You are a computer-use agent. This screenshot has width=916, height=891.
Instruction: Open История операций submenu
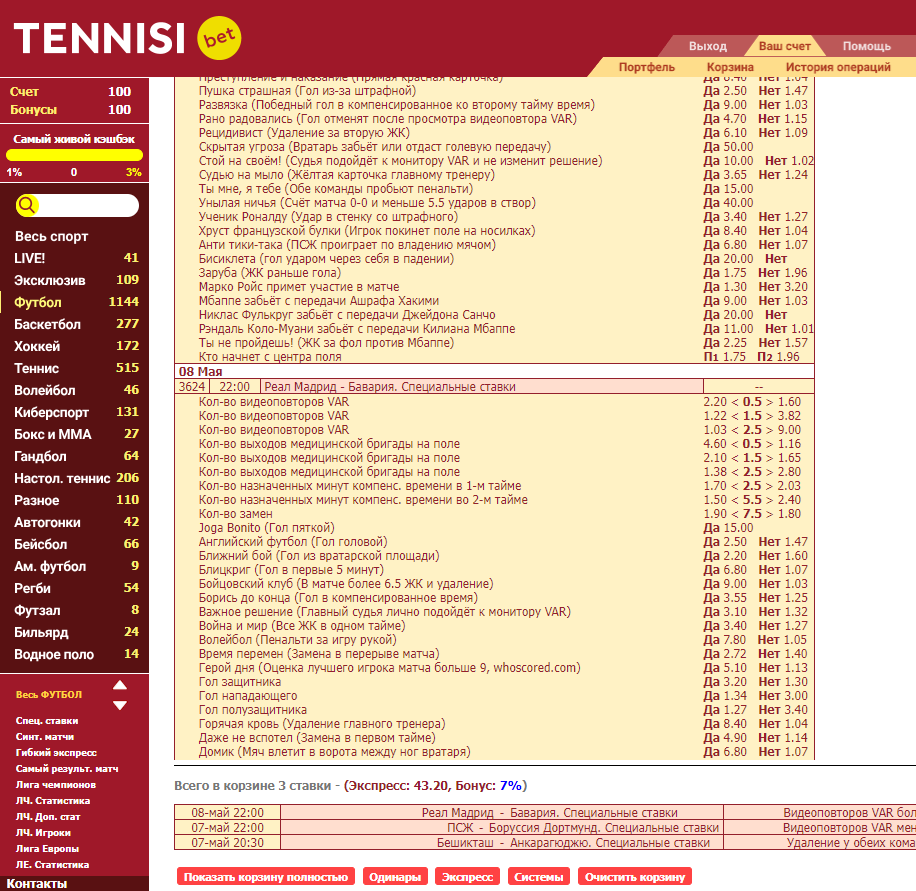838,67
